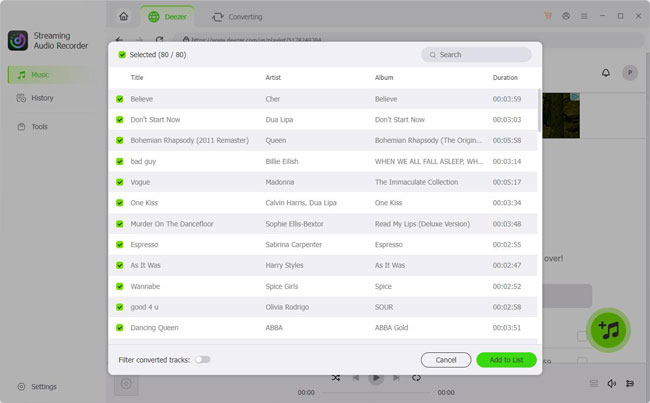Screen dimensions: 650x403
Task: Click the browser back arrow
Action: tap(119, 39)
